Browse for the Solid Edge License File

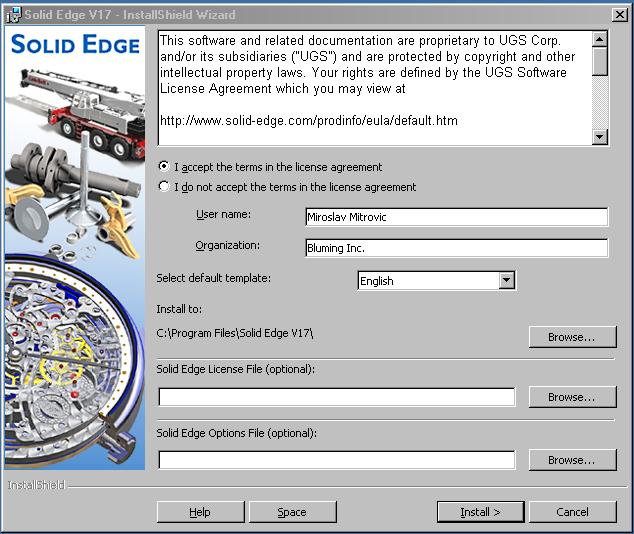pos(573,397)
